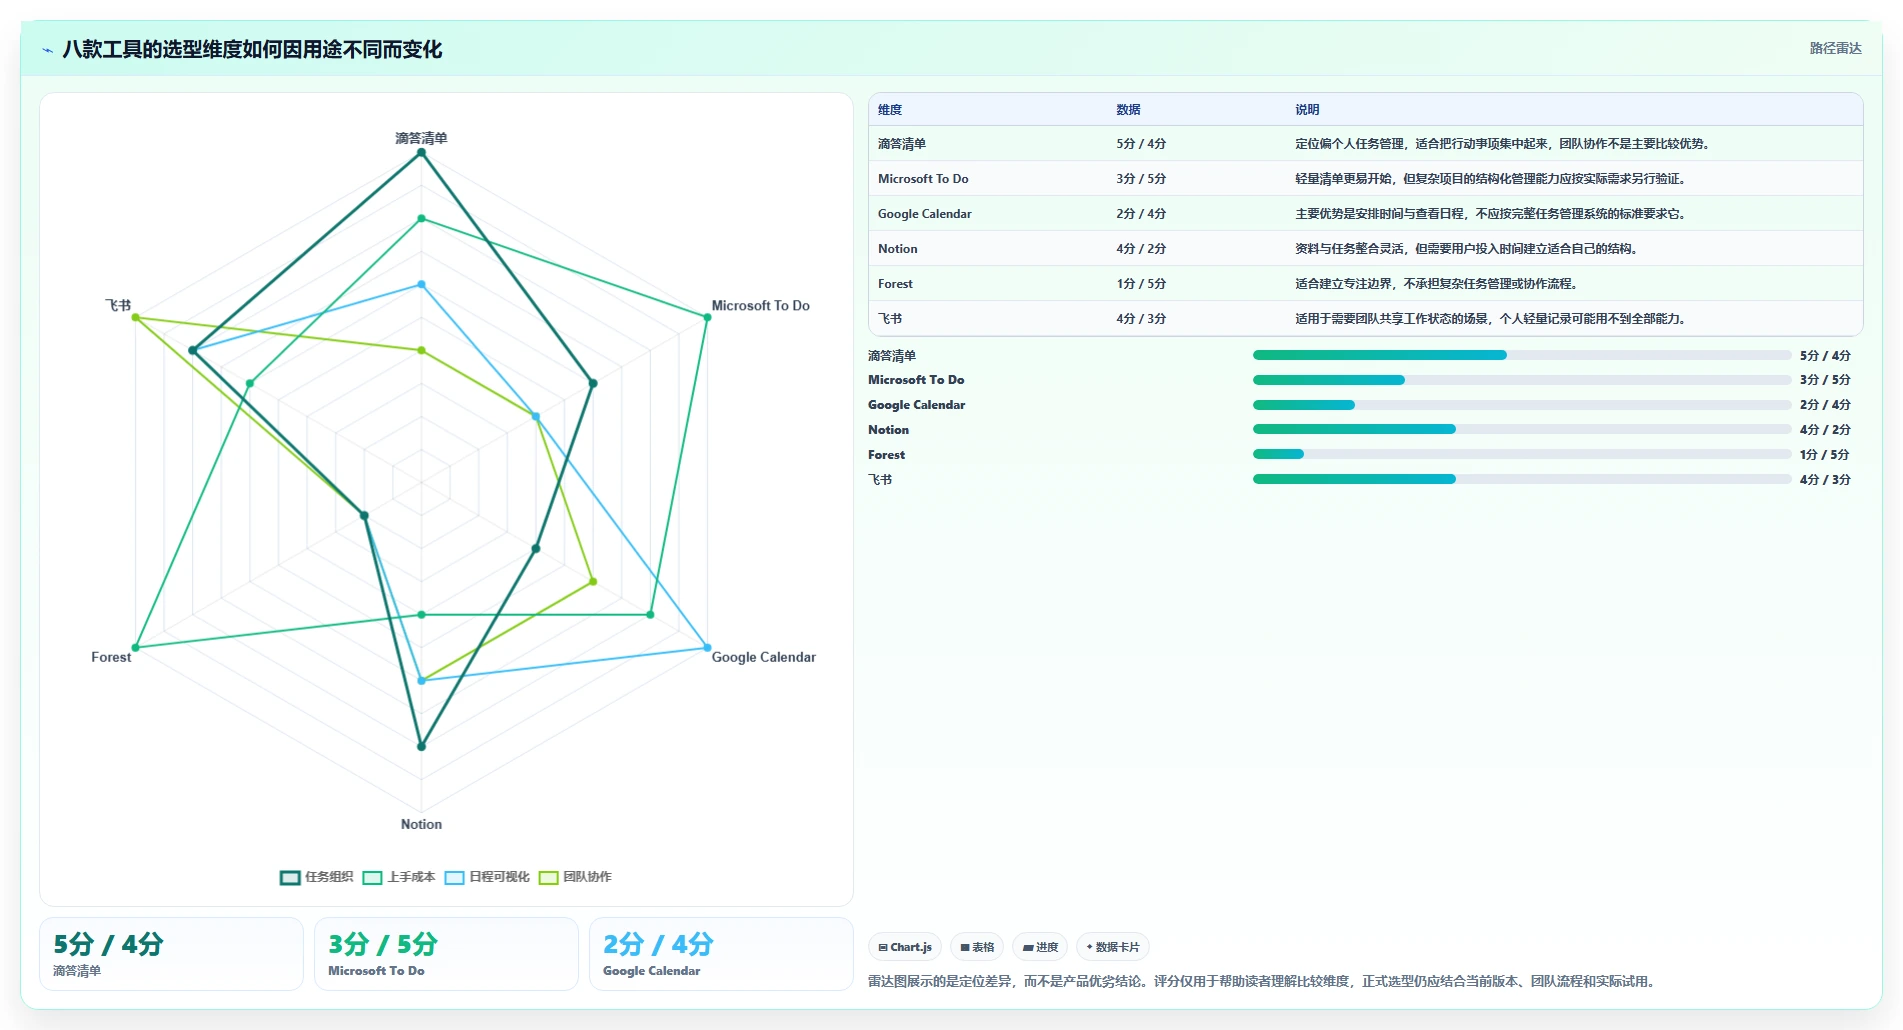1903x1030 pixels.
Task: Select the 进度 tag
Action: coord(1040,947)
